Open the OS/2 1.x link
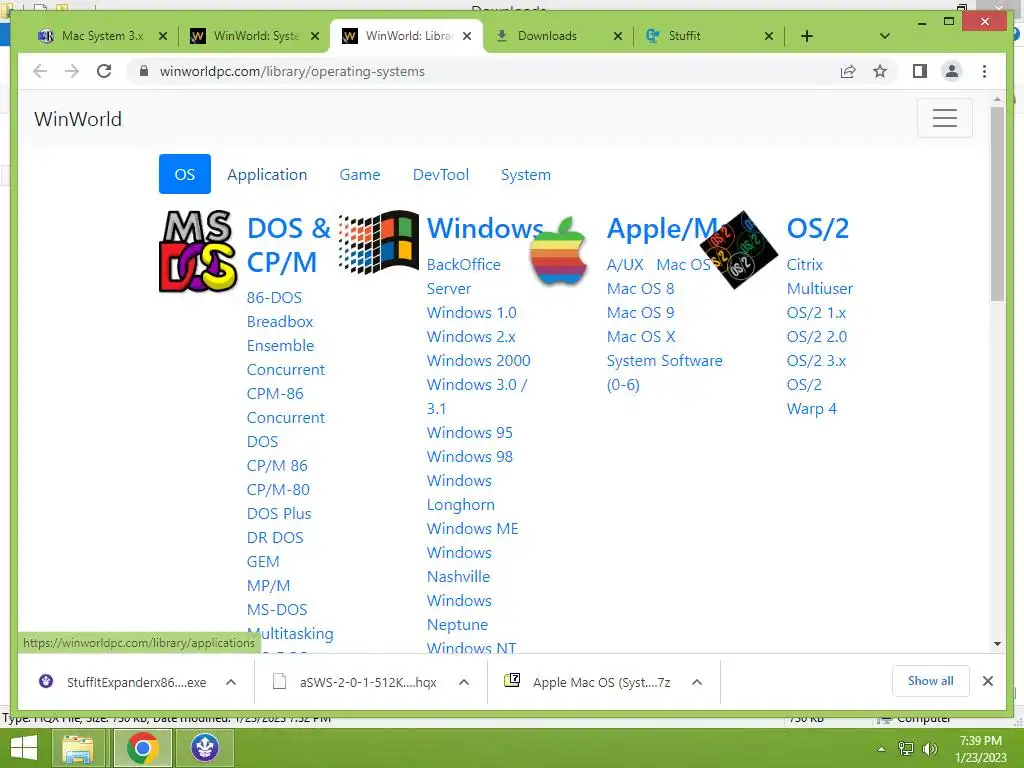Image resolution: width=1024 pixels, height=768 pixels. coord(816,312)
